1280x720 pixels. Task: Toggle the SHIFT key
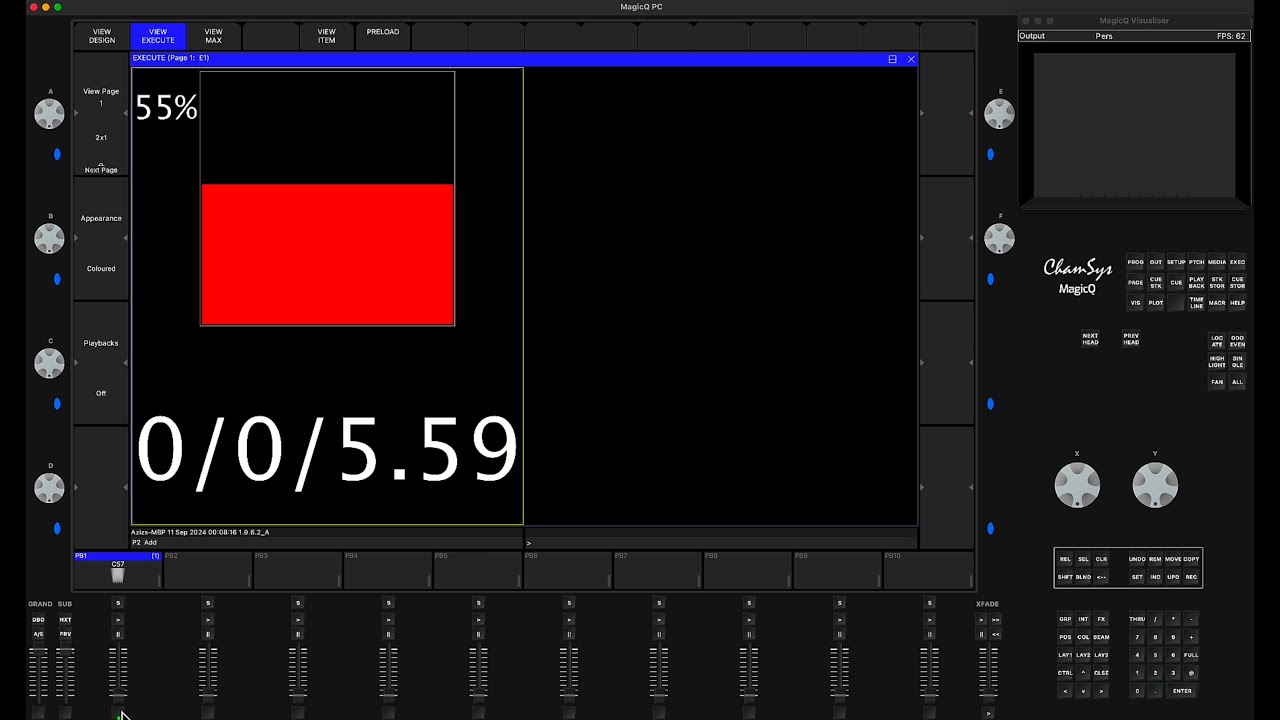[x=1065, y=577]
